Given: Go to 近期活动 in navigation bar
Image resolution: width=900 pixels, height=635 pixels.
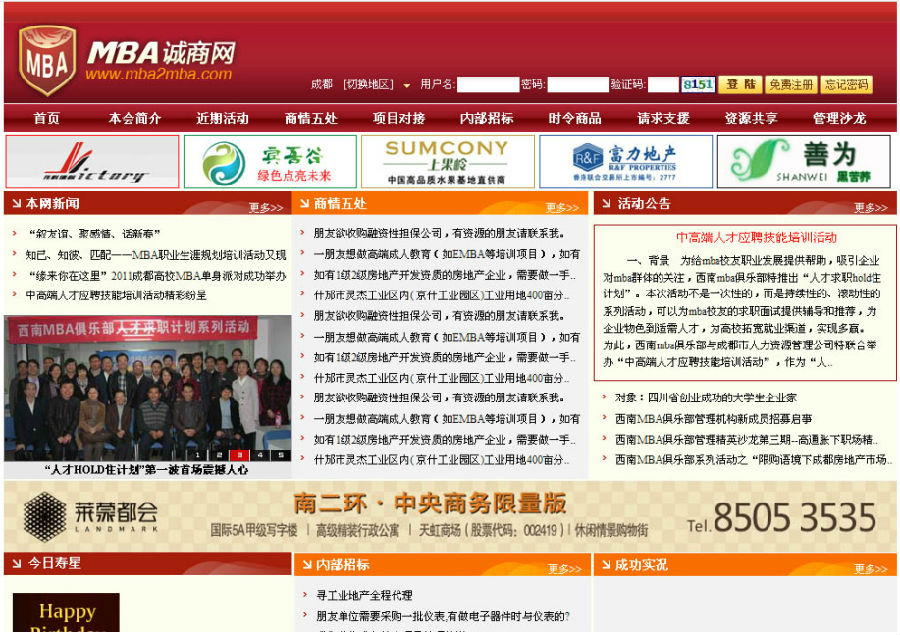Looking at the screenshot, I should click(222, 118).
